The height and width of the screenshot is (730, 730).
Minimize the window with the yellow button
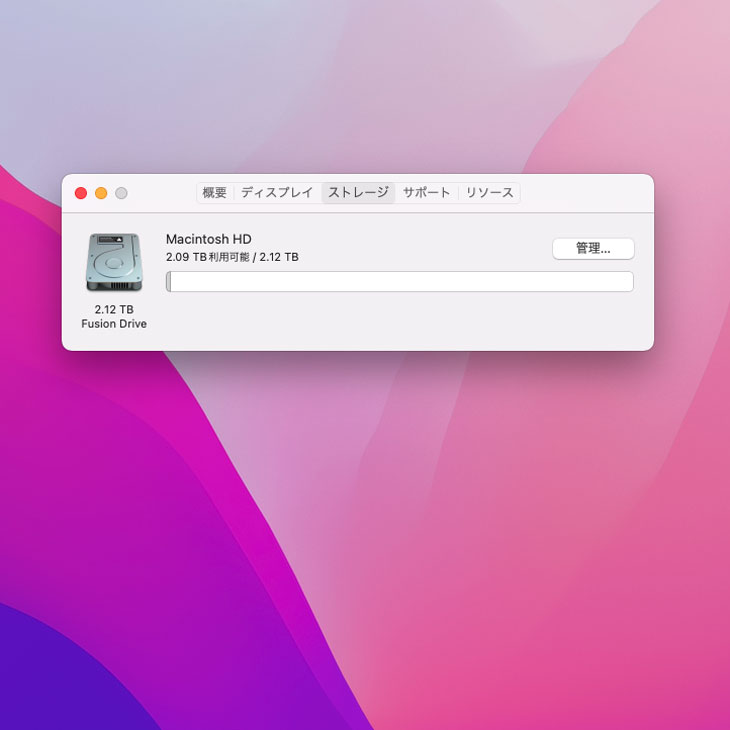click(101, 193)
